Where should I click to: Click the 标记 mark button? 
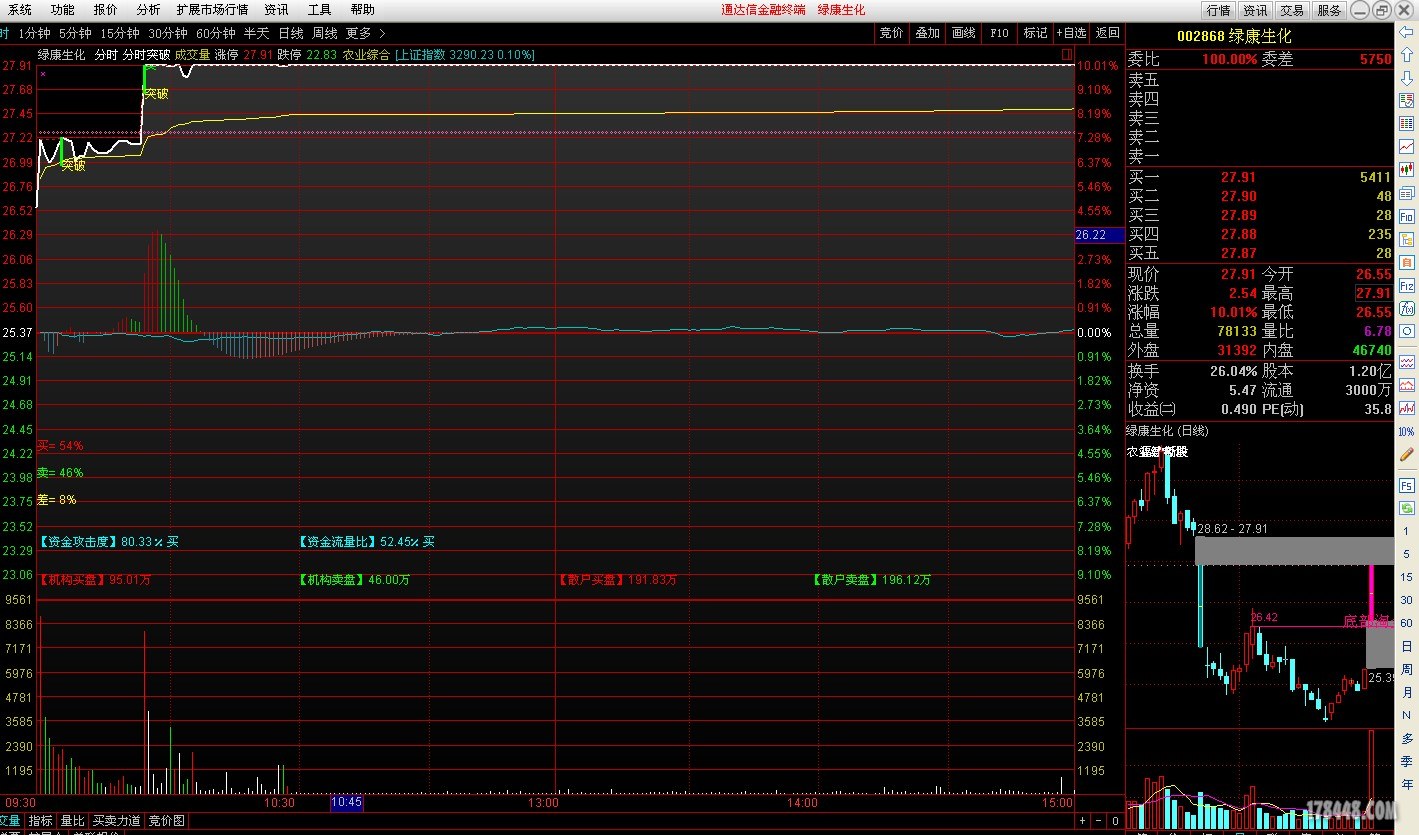pos(1035,33)
